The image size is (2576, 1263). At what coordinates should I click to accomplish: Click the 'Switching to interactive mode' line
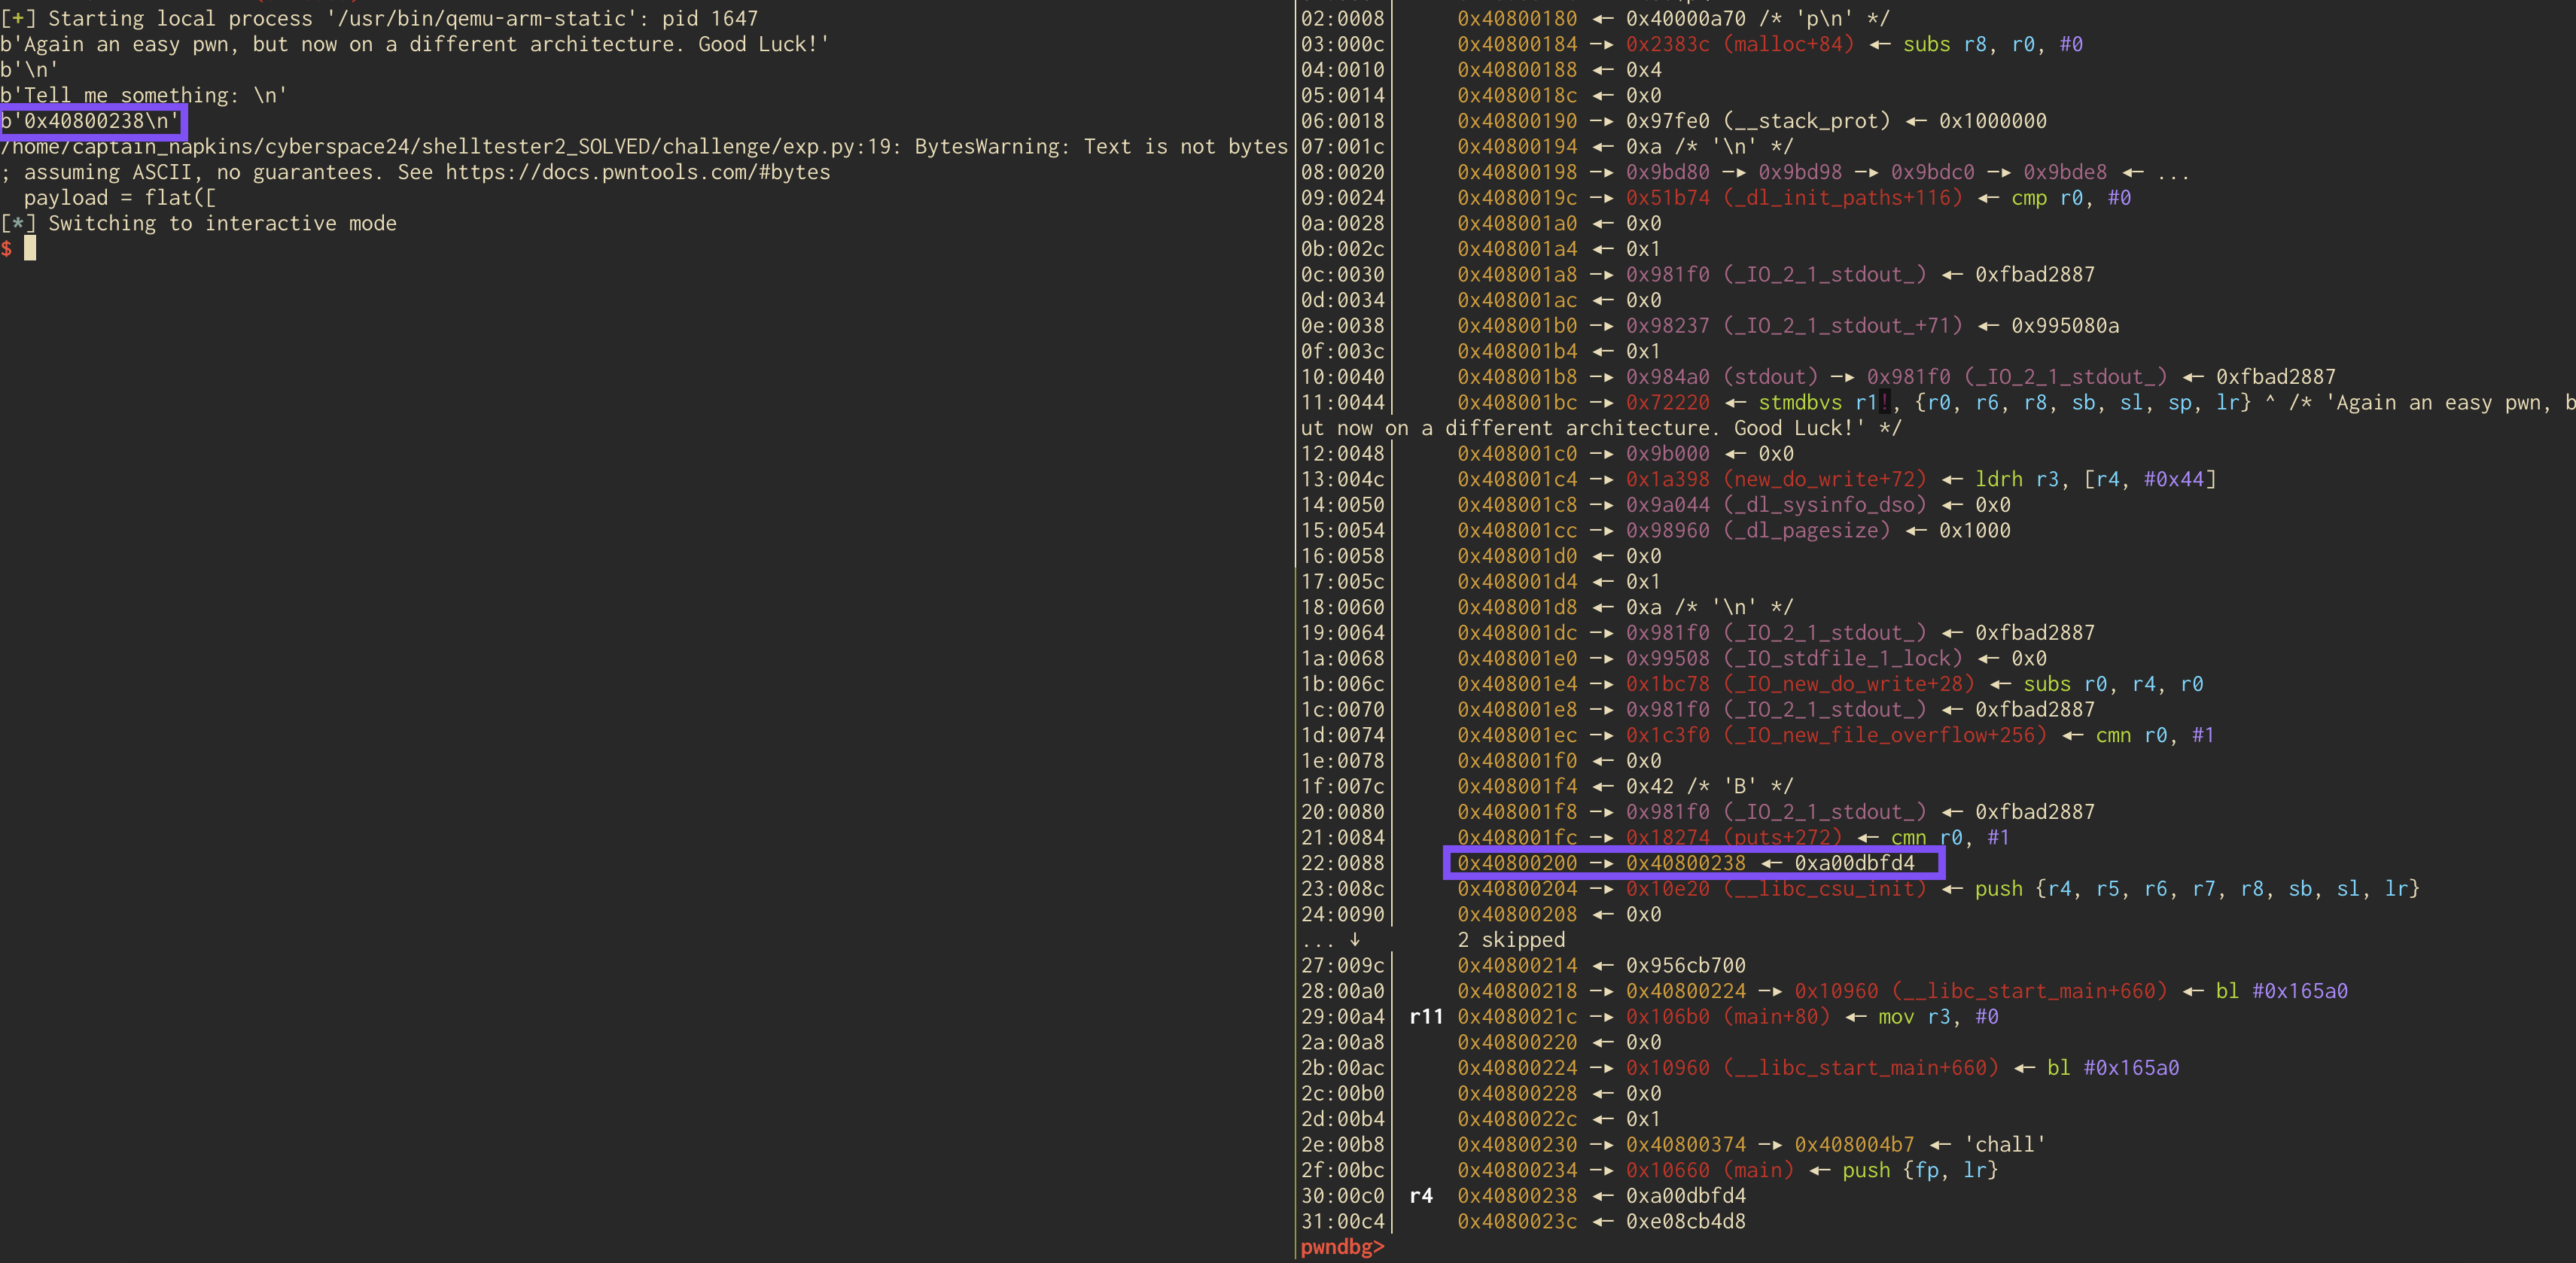coord(222,223)
